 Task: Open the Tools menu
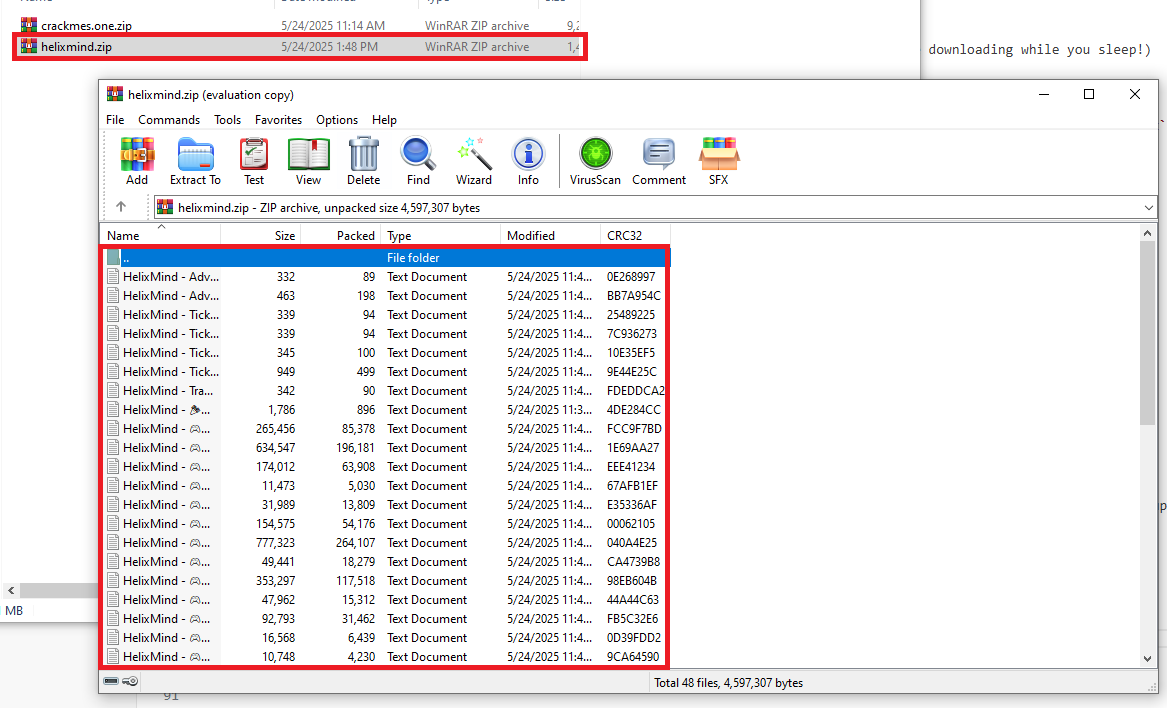point(227,120)
